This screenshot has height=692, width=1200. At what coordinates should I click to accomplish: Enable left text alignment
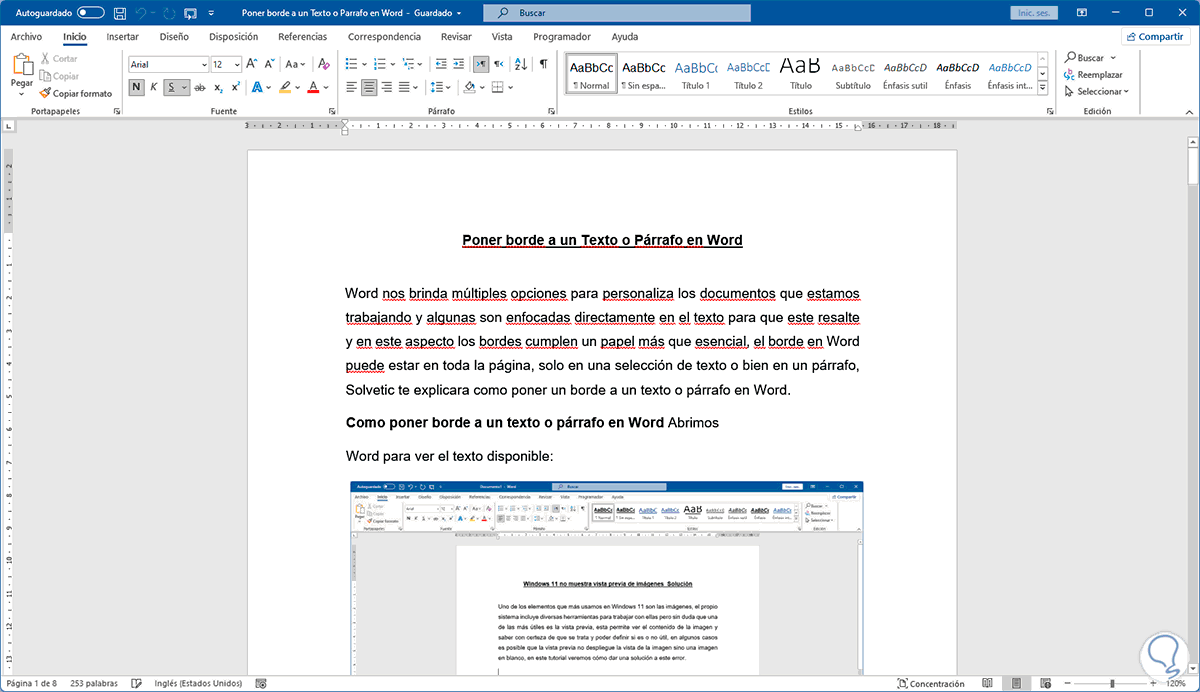tap(350, 87)
